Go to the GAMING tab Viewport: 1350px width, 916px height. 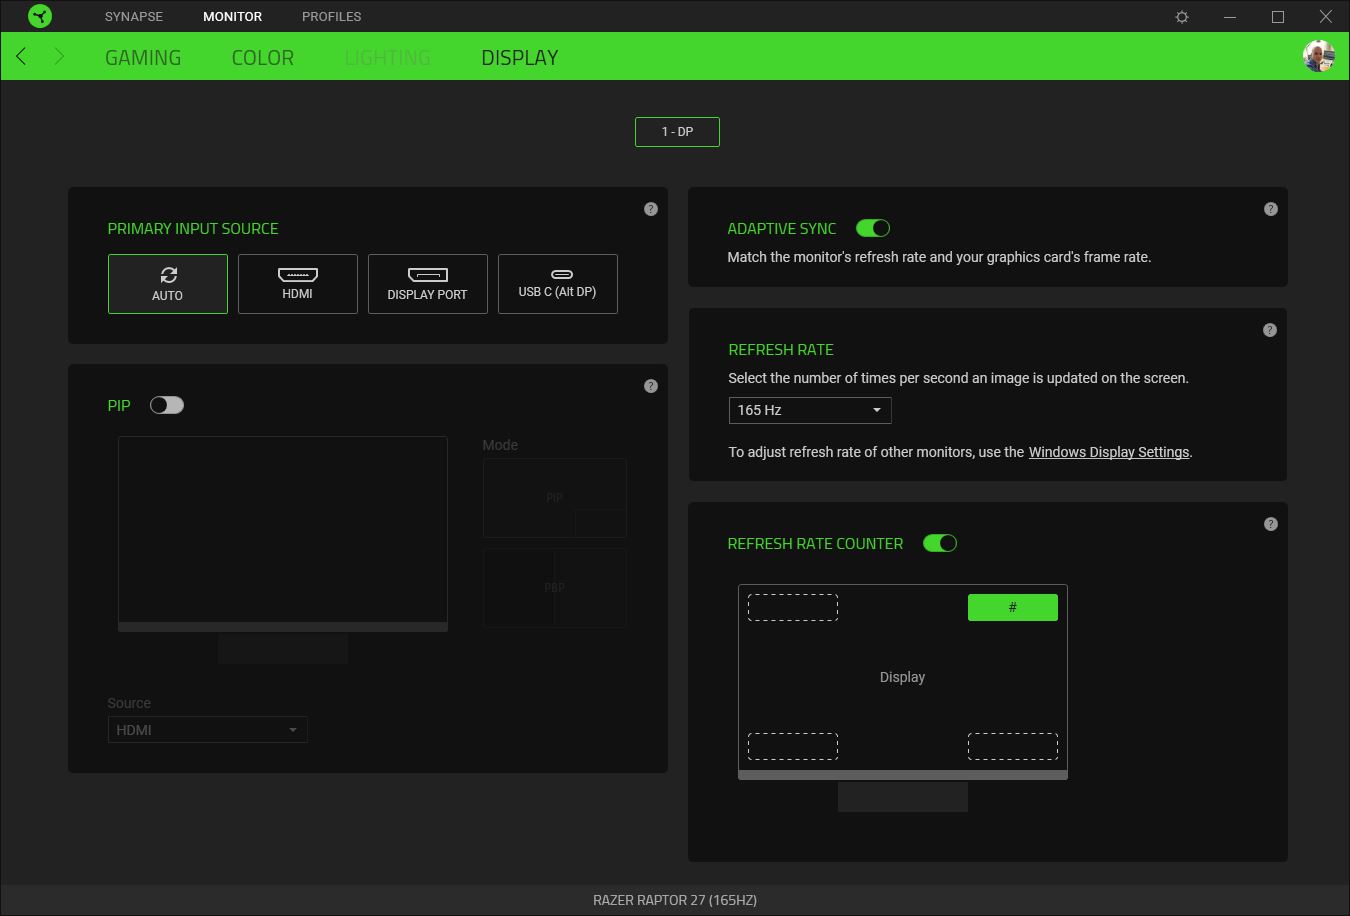(143, 57)
